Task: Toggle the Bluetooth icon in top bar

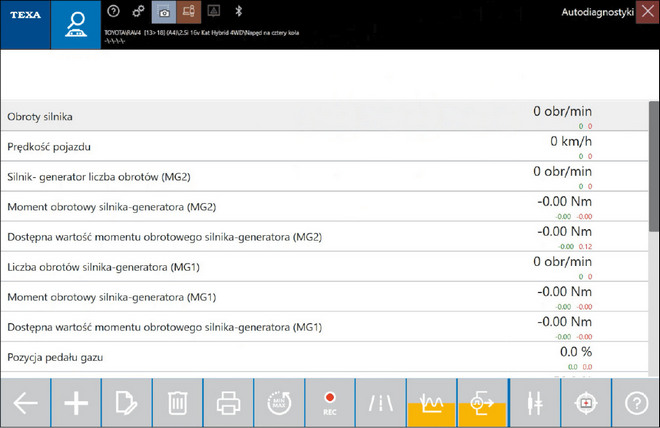Action: pyautogui.click(x=238, y=11)
